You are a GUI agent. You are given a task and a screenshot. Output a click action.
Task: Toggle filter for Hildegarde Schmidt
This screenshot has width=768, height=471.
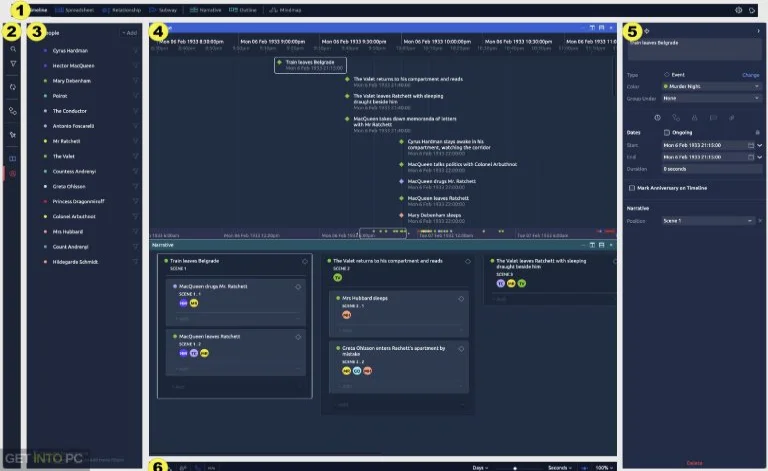click(x=135, y=262)
